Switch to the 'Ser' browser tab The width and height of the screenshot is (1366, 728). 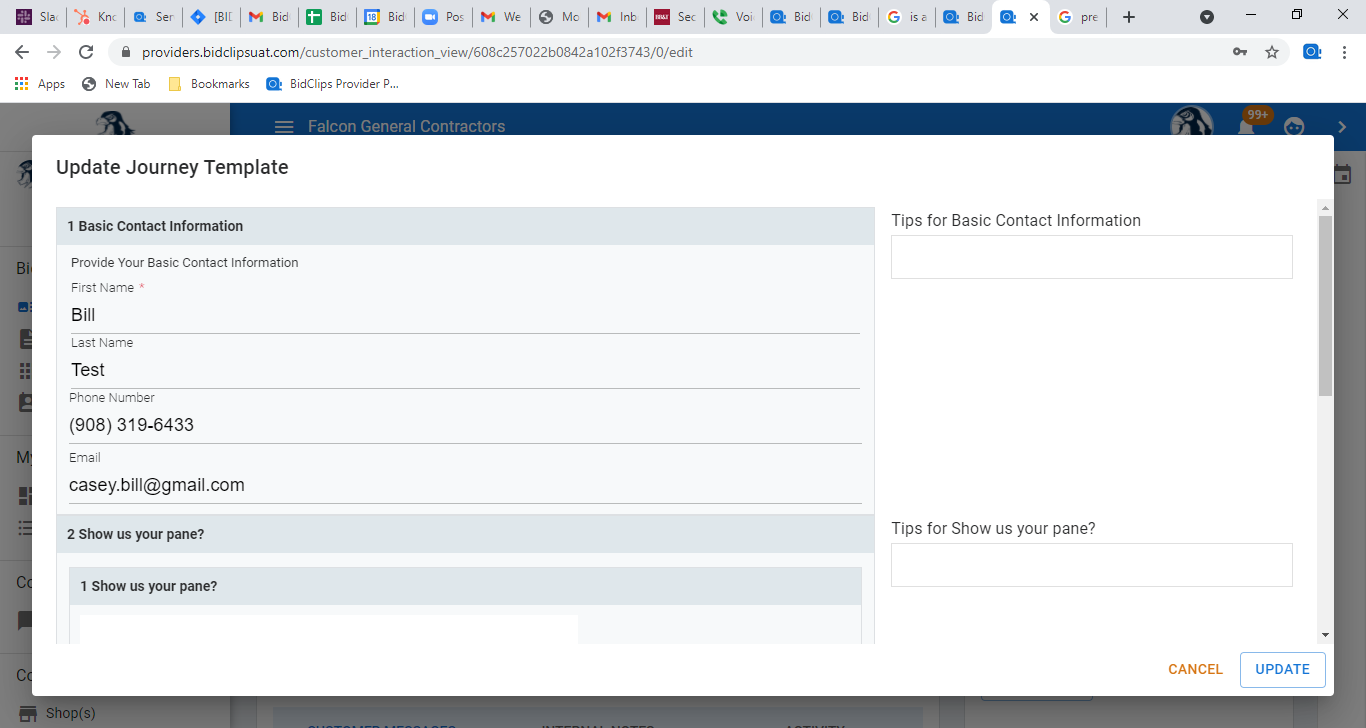coord(153,17)
